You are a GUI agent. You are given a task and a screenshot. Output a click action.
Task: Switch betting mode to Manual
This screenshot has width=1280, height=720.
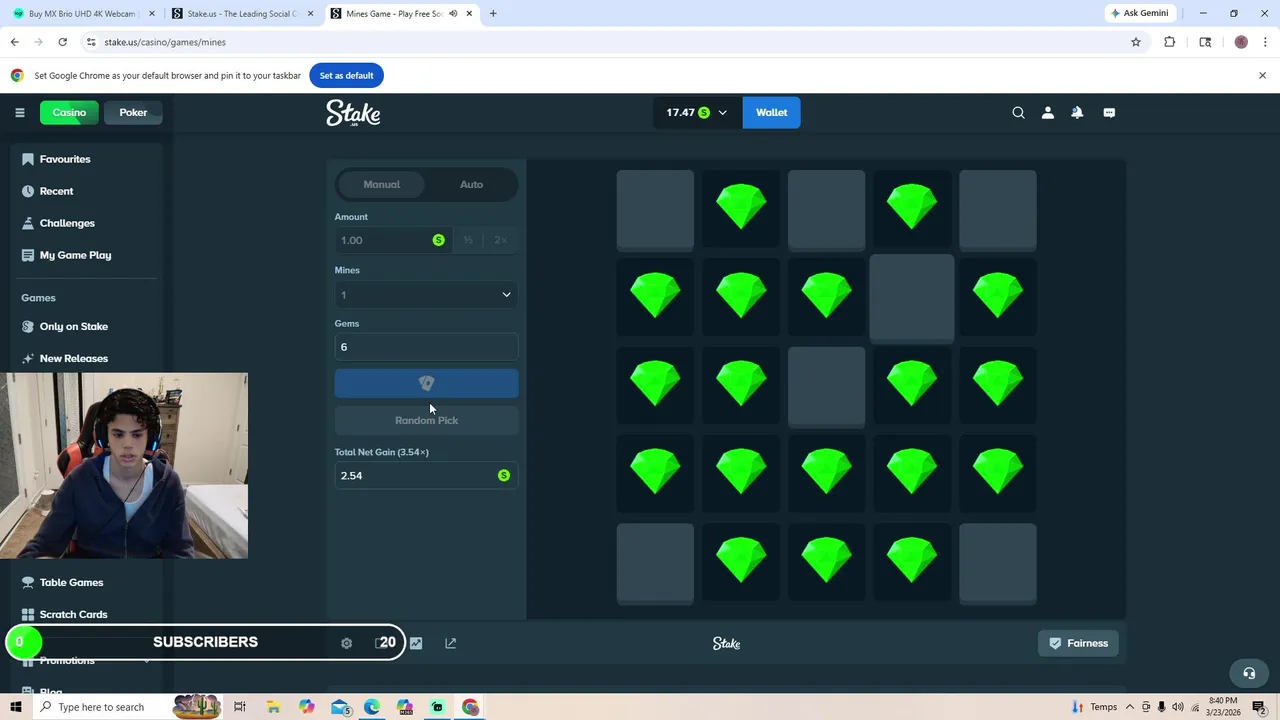point(381,184)
